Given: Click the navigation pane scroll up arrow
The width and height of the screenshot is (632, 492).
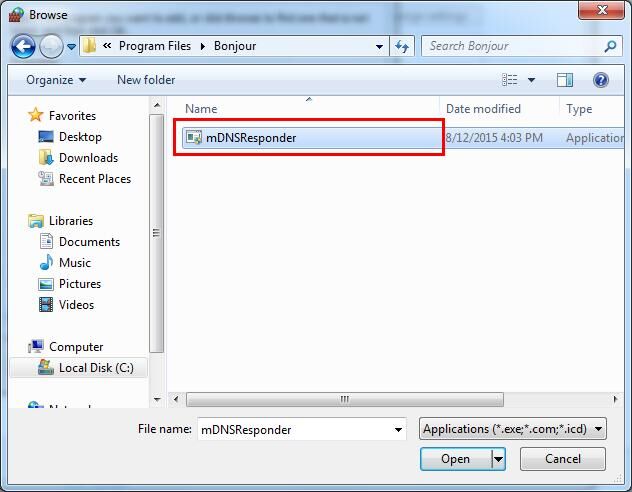Looking at the screenshot, I should pyautogui.click(x=157, y=106).
